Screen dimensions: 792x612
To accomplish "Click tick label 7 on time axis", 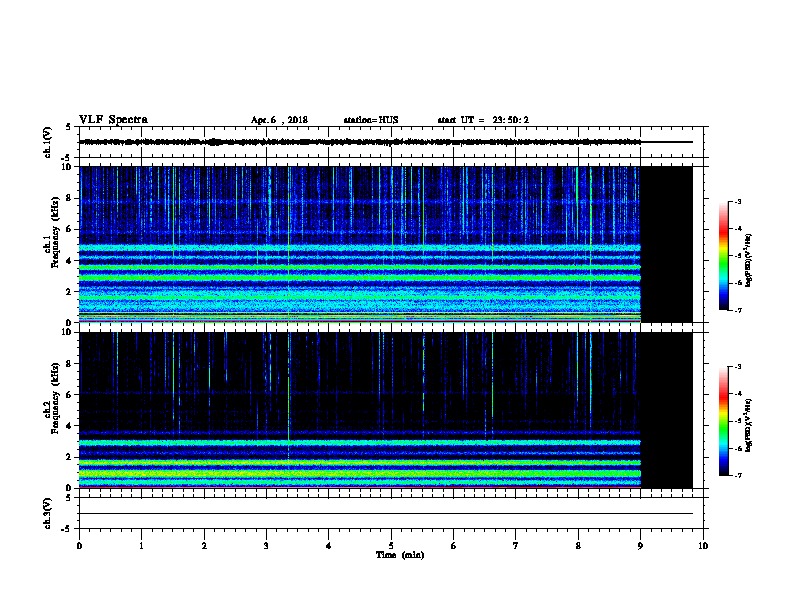I will click(516, 546).
